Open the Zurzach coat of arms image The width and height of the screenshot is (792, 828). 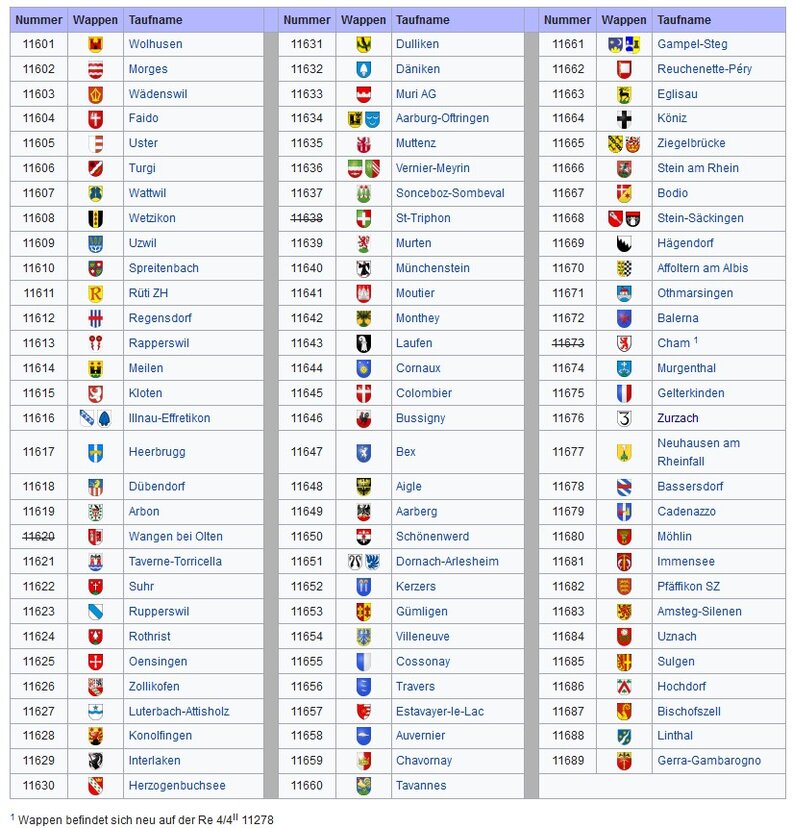[624, 418]
